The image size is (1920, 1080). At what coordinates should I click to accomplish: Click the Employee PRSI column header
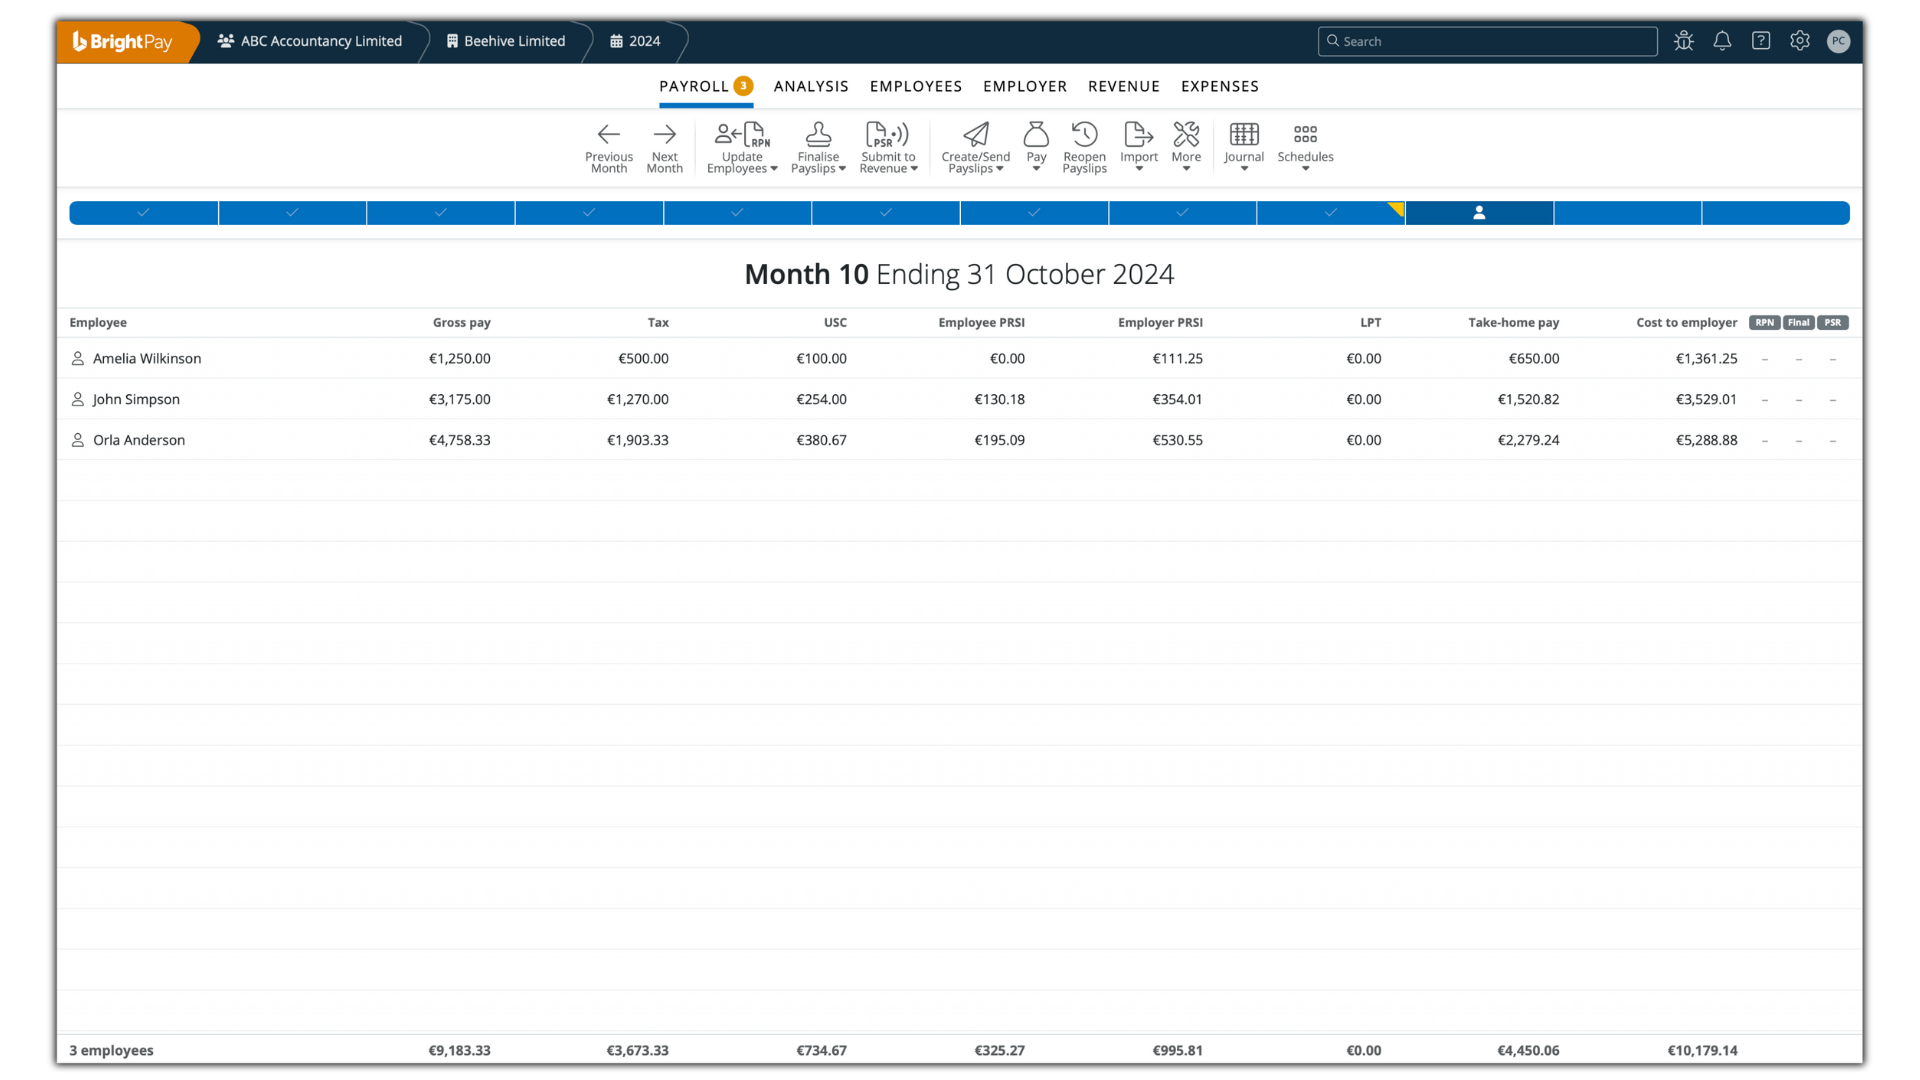[x=981, y=322]
